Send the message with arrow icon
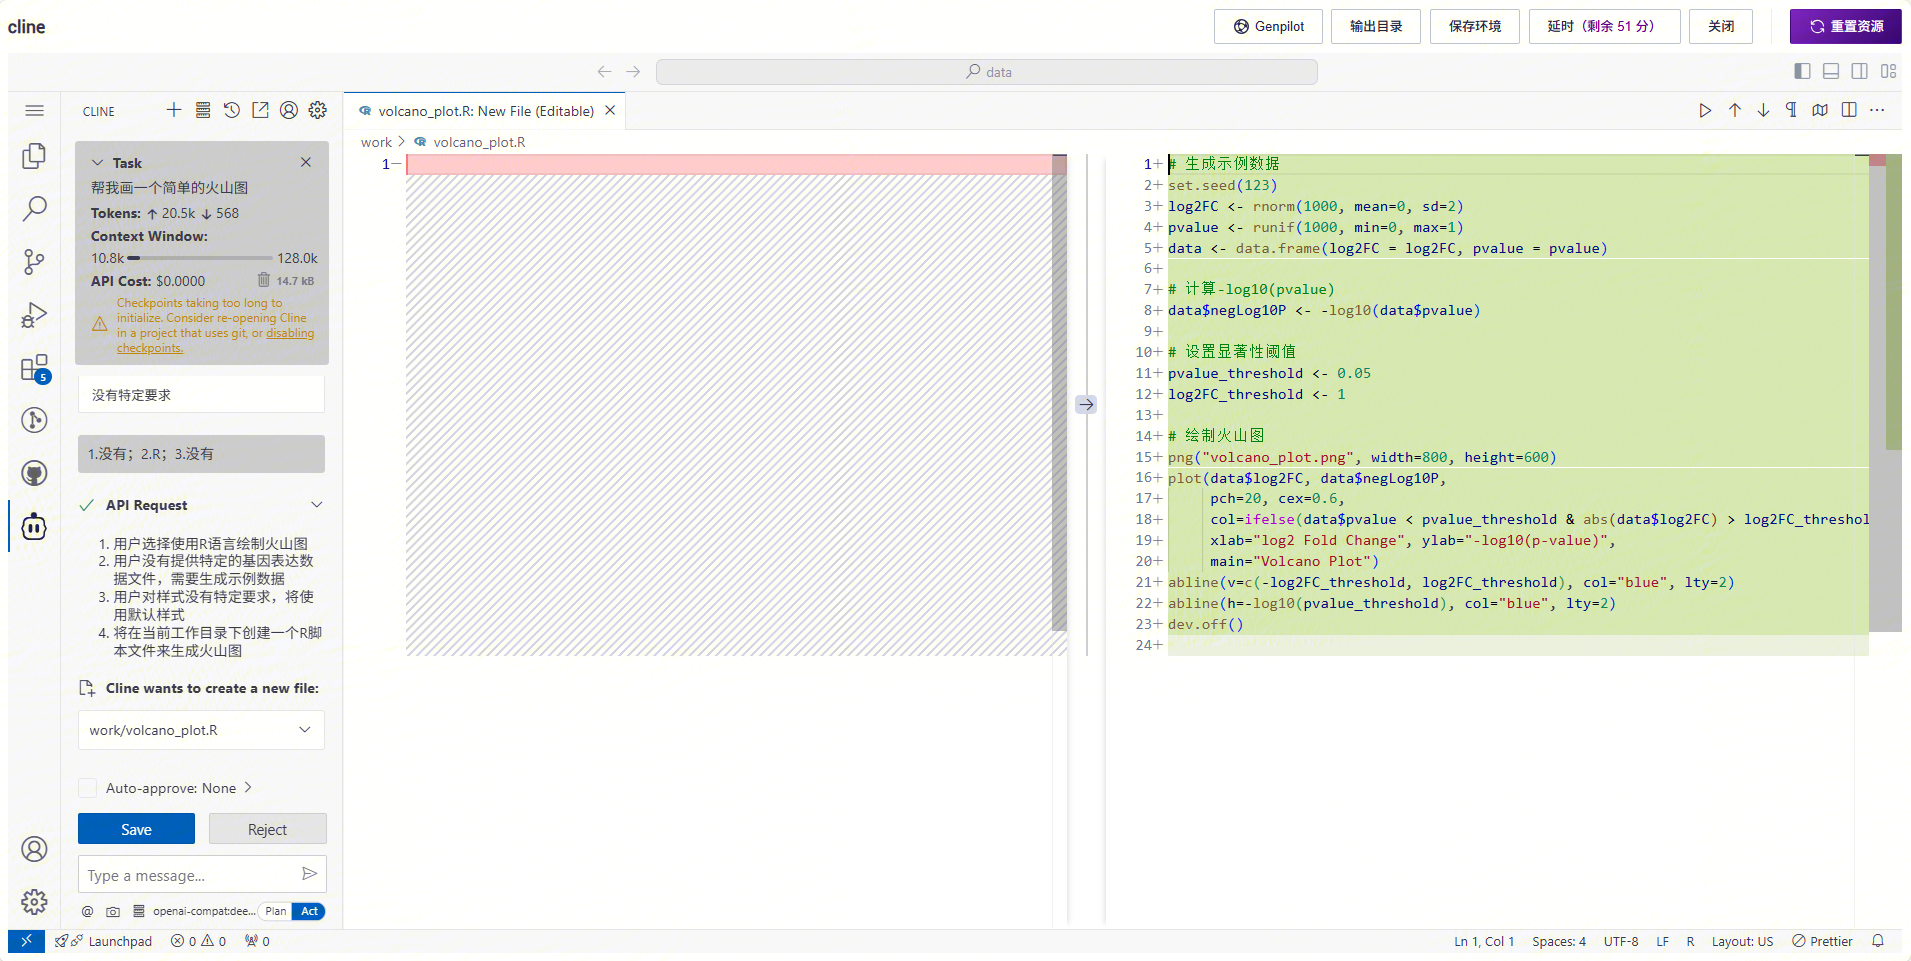 (x=310, y=874)
